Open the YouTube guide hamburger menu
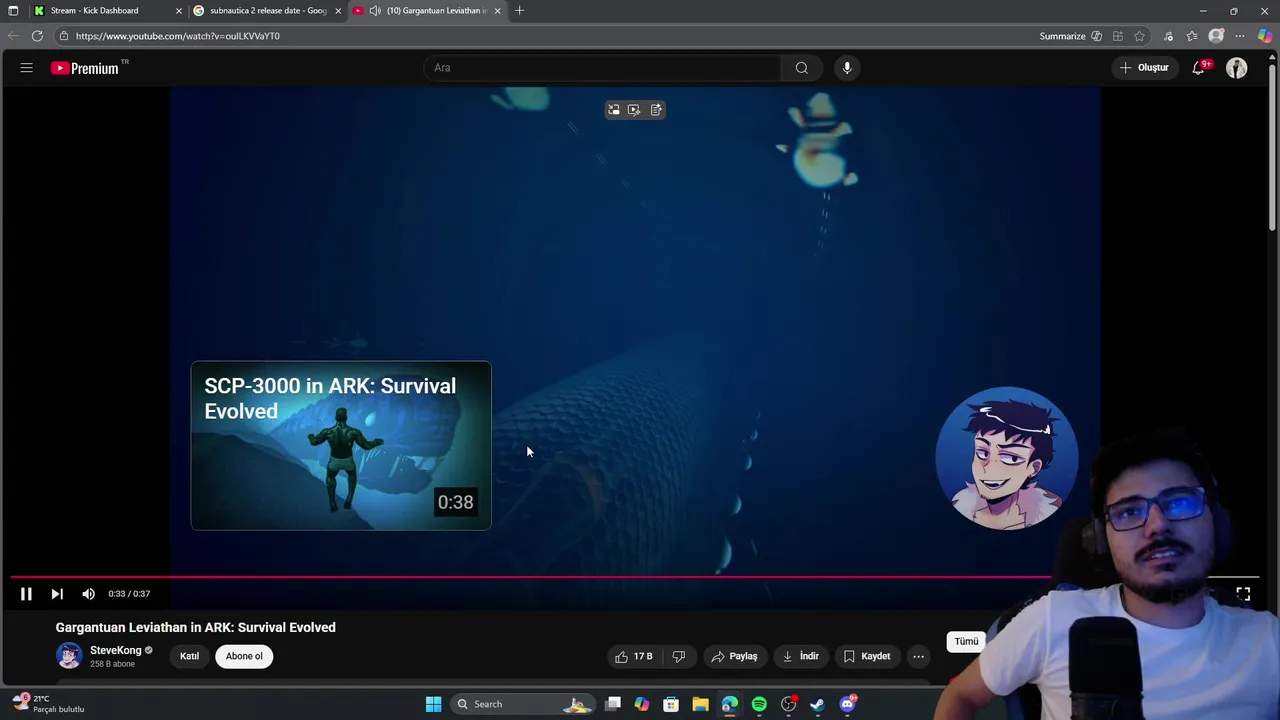The height and width of the screenshot is (720, 1280). click(27, 68)
